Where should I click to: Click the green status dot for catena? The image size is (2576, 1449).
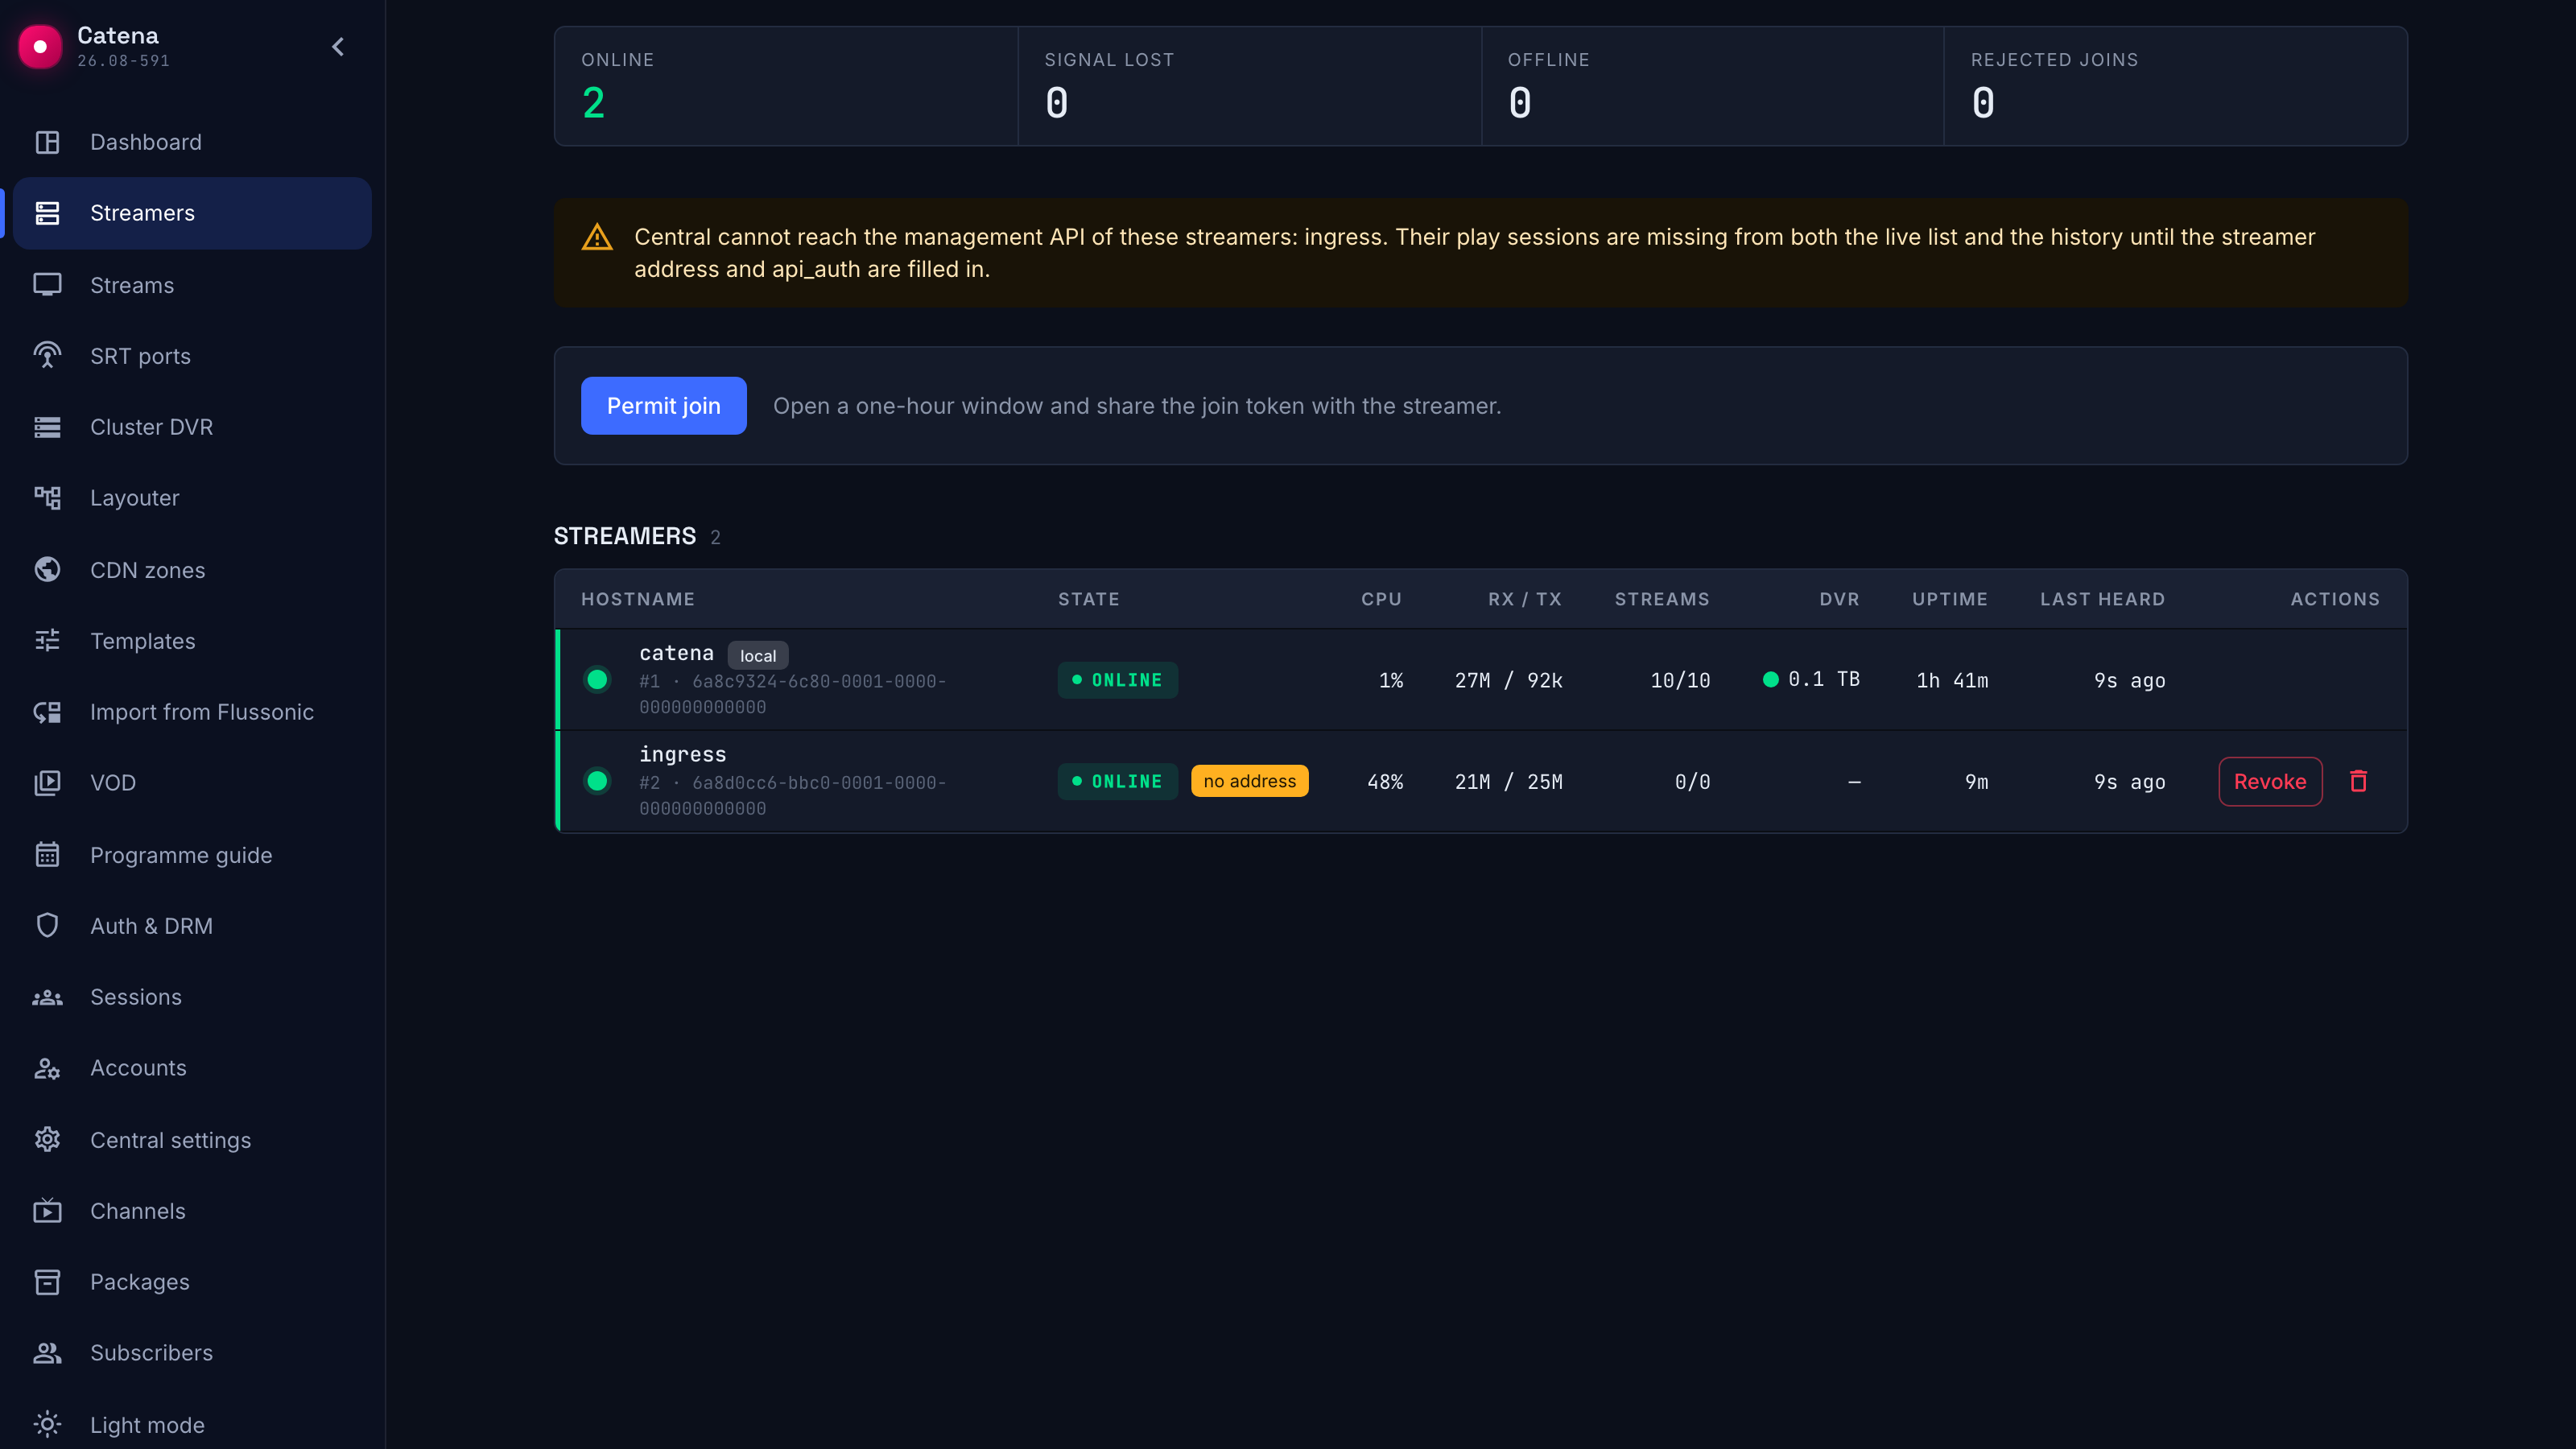[x=597, y=680]
